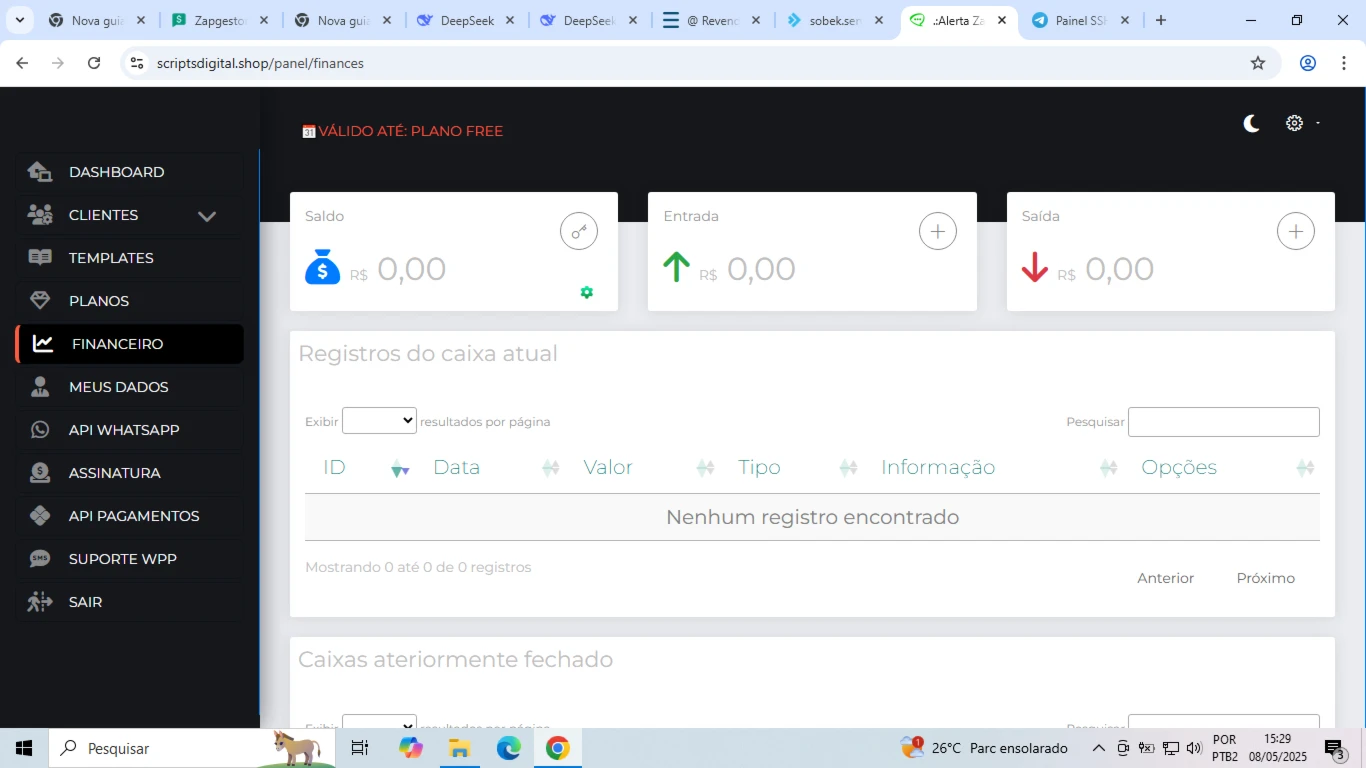Viewport: 1366px width, 768px height.
Task: Open the Exibir results-per-page dropdown
Action: click(x=379, y=421)
